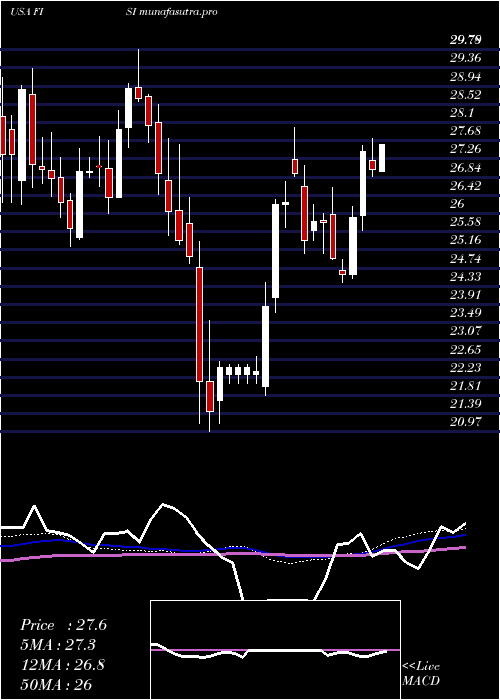Select the 20.97 price axis label

coord(466,422)
